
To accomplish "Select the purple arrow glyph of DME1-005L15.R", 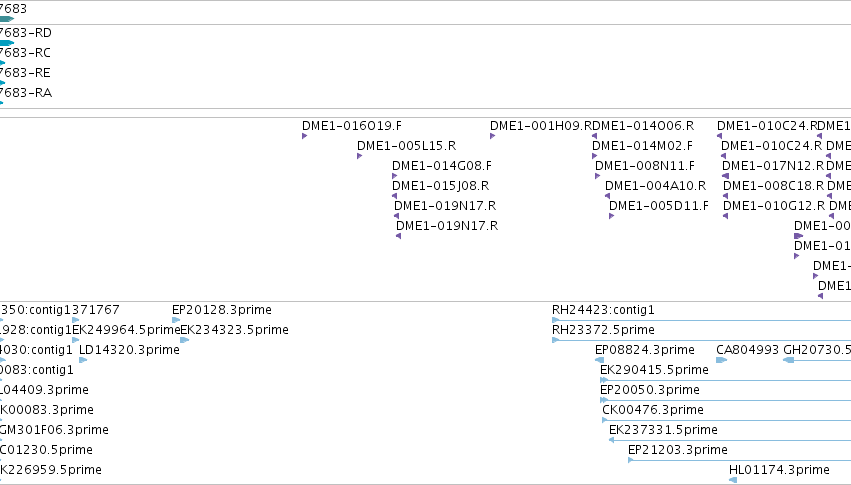I will [x=359, y=156].
